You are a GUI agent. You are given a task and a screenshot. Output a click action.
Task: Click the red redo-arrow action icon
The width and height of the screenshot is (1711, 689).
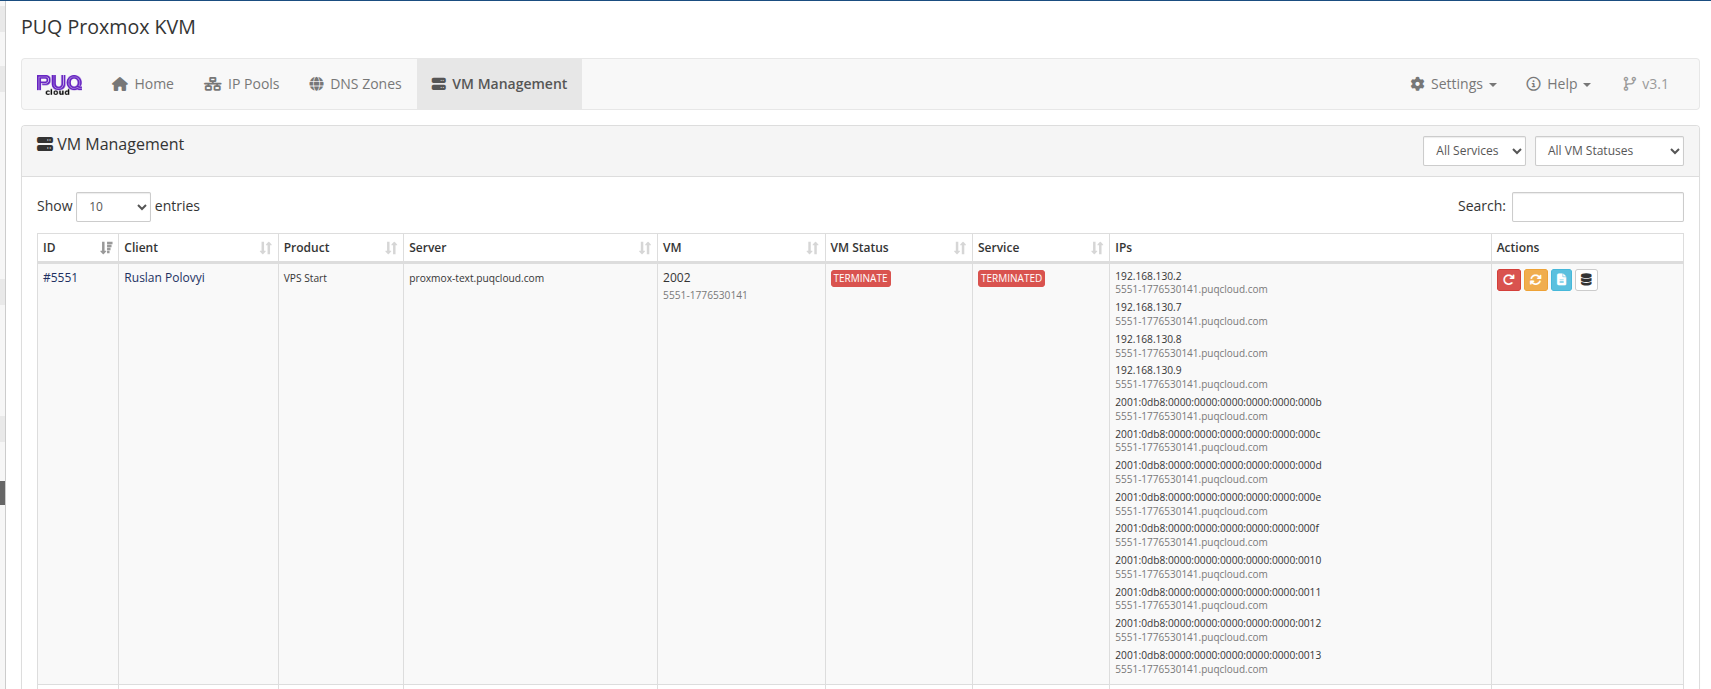(1509, 280)
